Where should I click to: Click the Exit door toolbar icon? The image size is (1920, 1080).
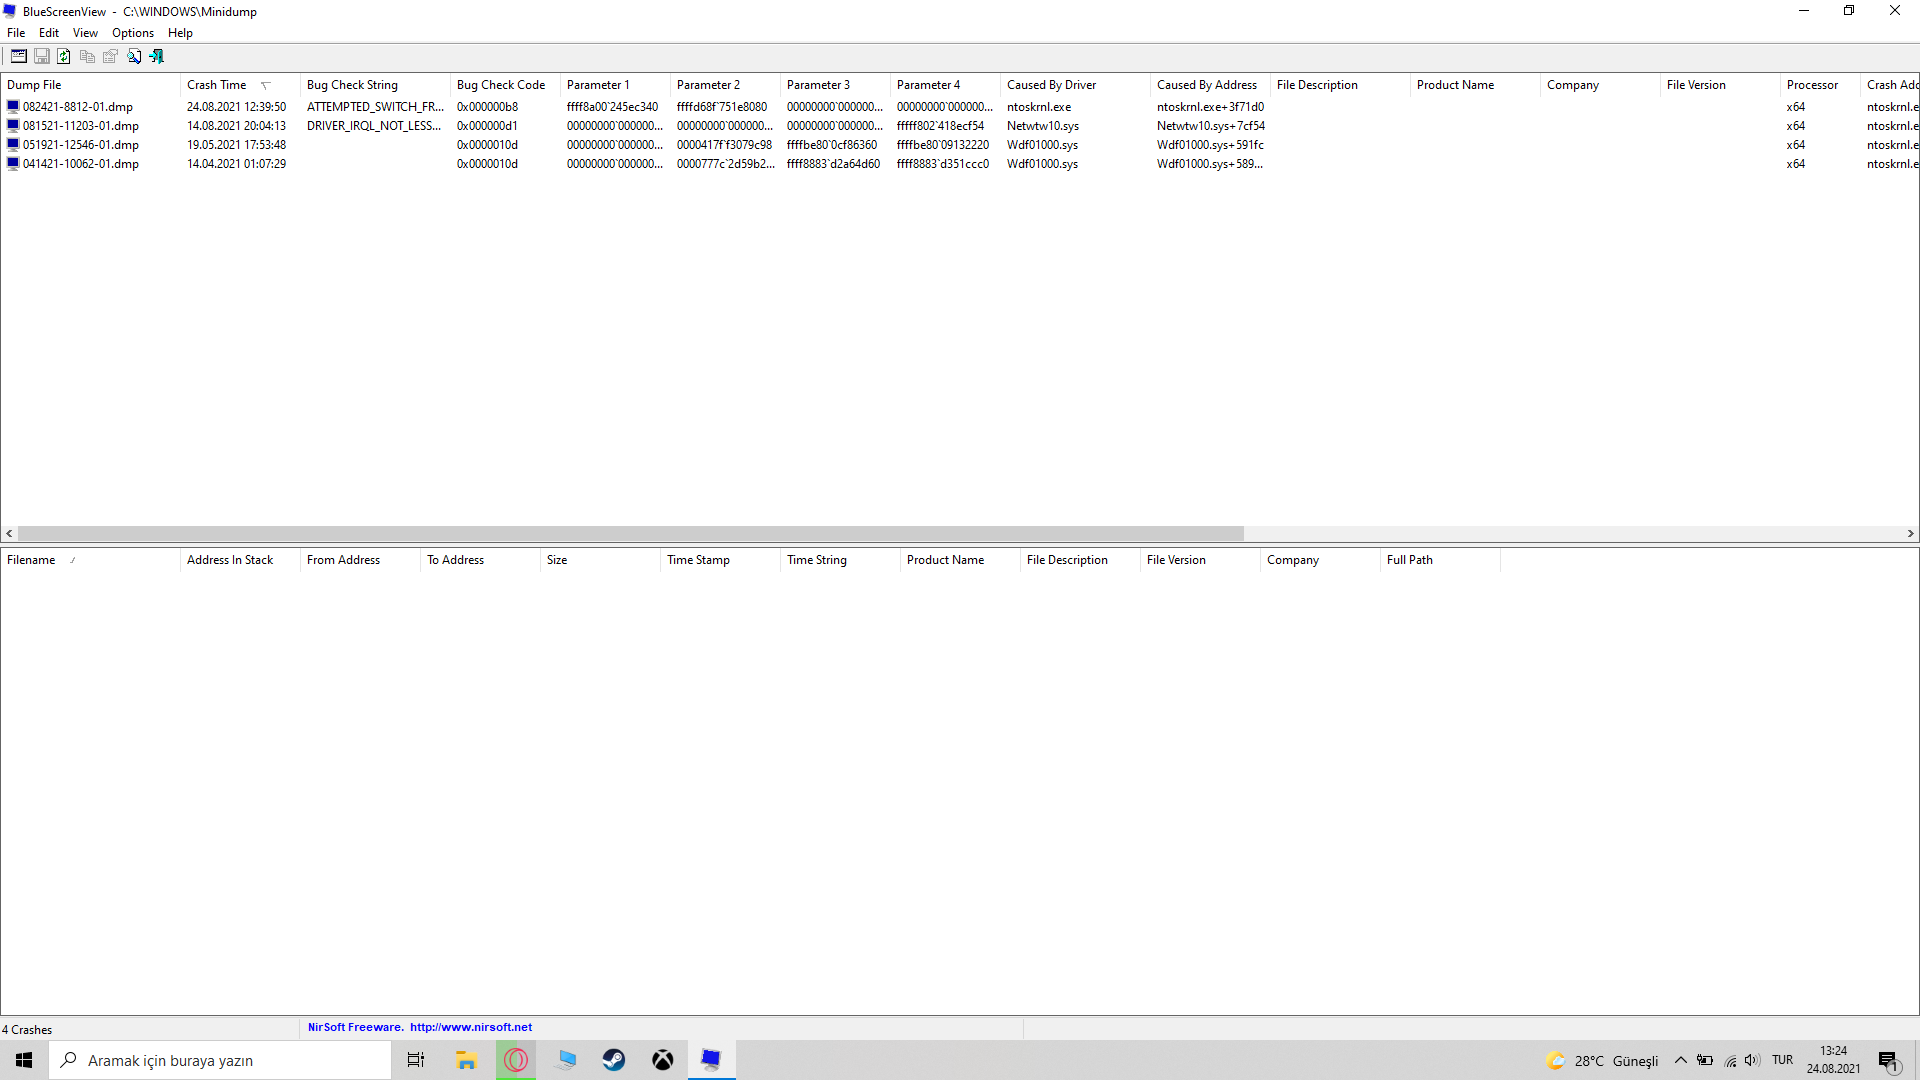157,57
